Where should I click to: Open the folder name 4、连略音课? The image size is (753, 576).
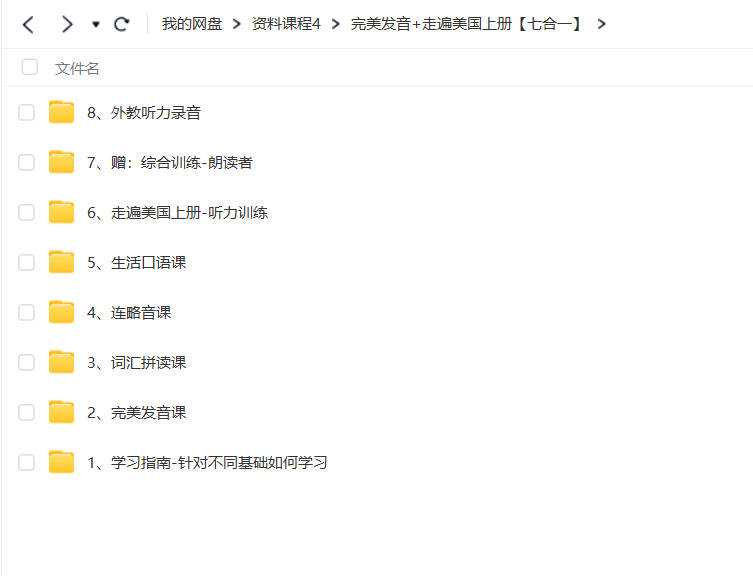pos(129,312)
